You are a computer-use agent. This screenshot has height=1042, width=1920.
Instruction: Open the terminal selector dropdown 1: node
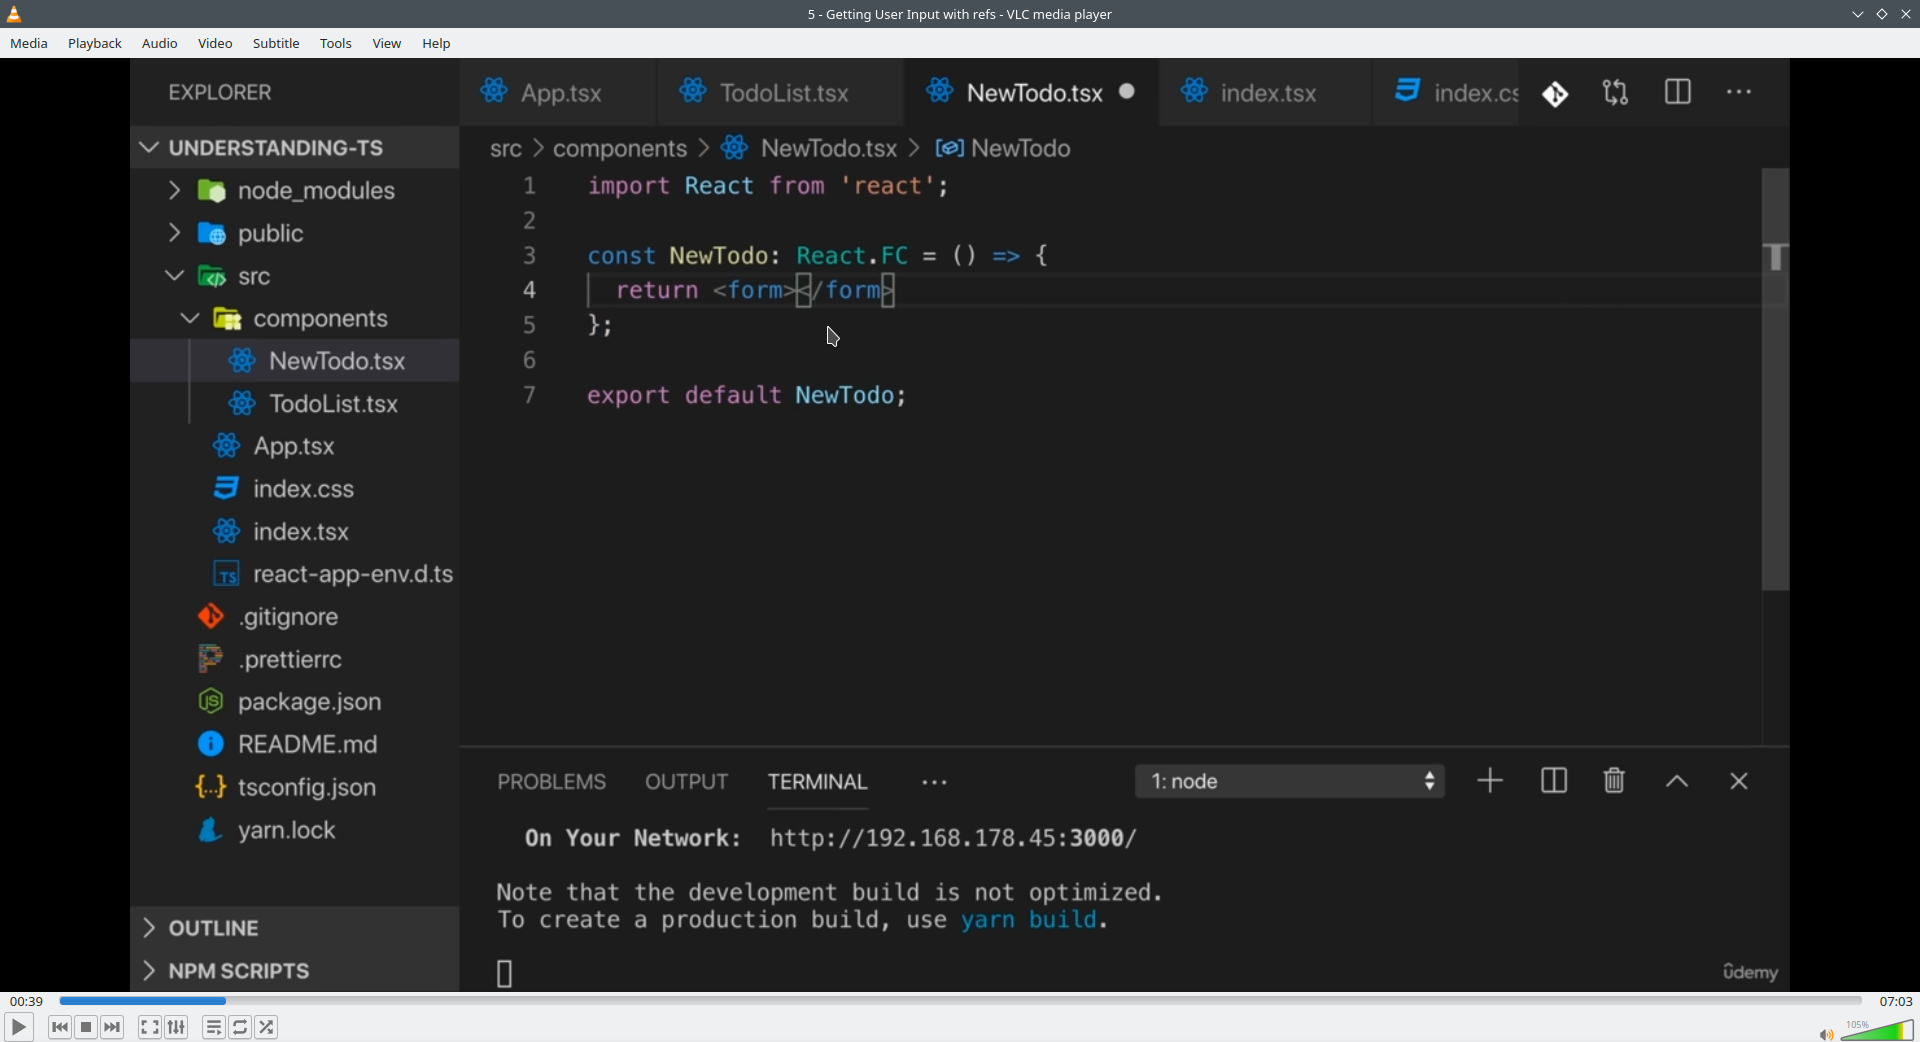[x=1290, y=782]
